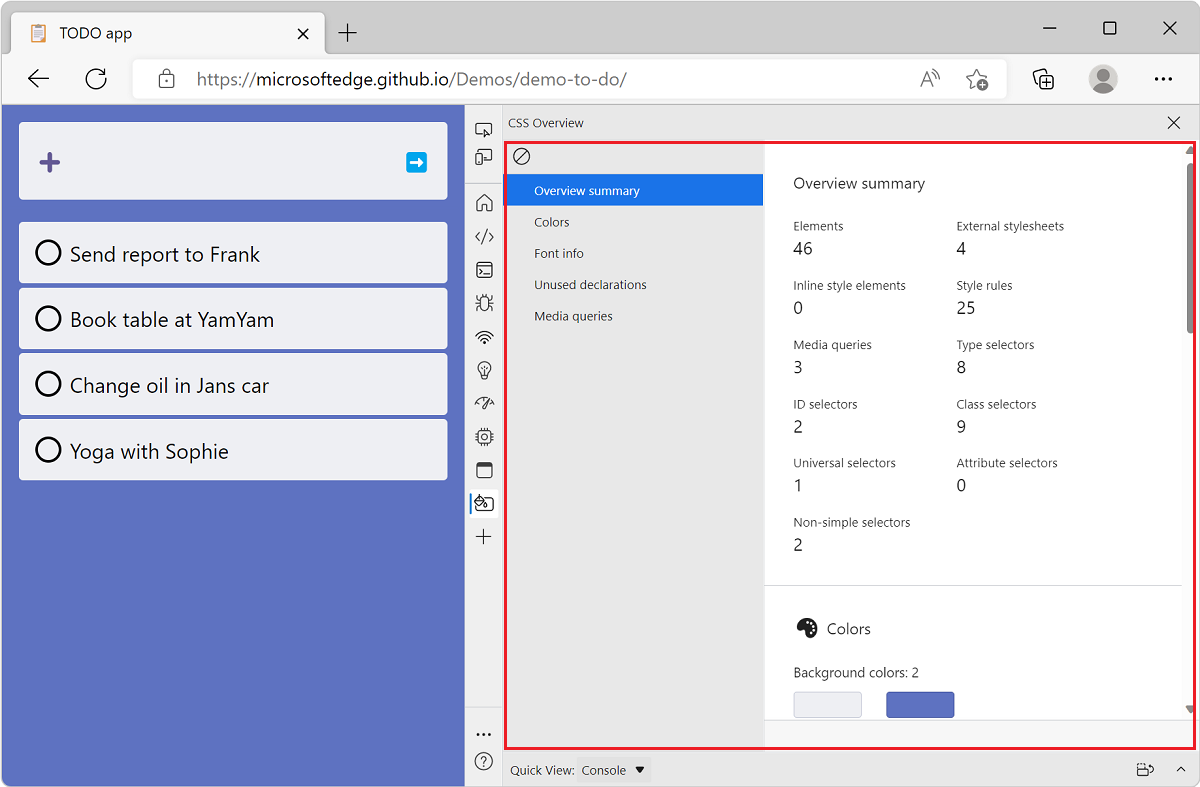Open the Application panel icon
Viewport: 1200px width, 787px height.
pos(483,469)
